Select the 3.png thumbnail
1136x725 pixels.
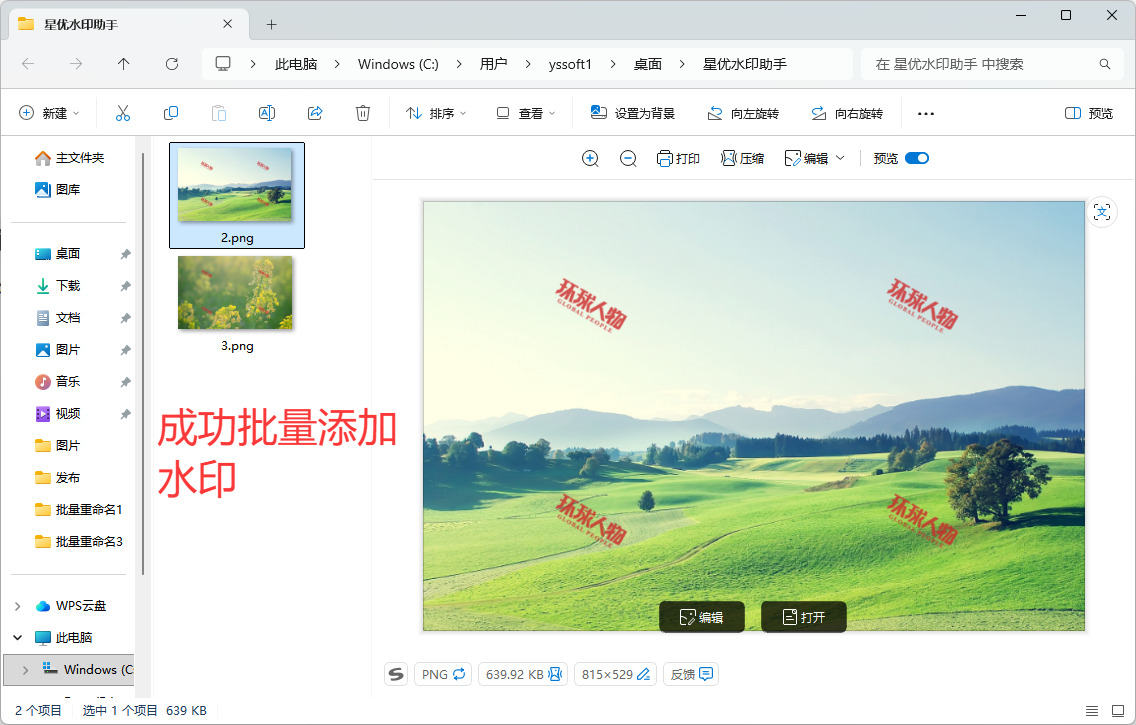(x=237, y=304)
